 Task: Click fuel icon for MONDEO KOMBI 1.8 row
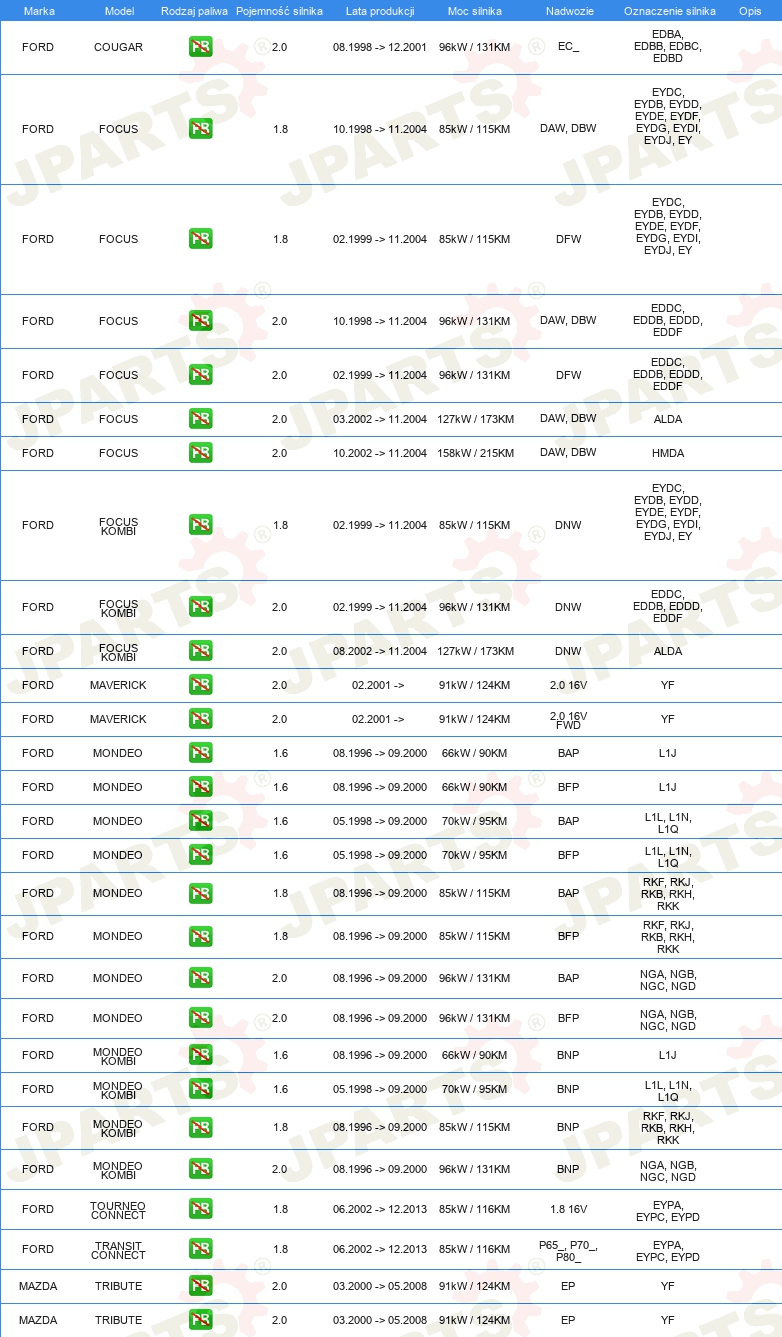tap(201, 1127)
